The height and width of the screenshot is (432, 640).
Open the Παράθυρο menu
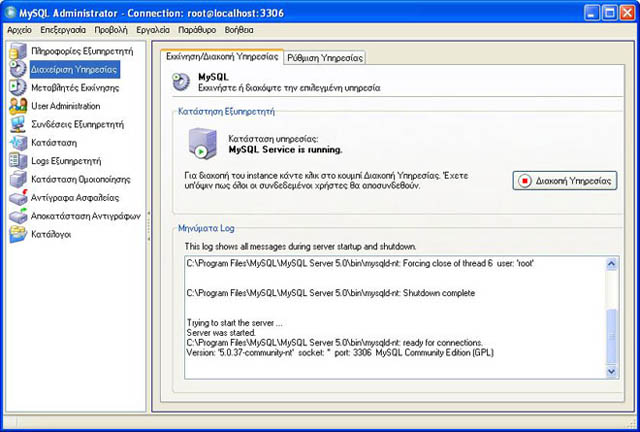tap(197, 30)
